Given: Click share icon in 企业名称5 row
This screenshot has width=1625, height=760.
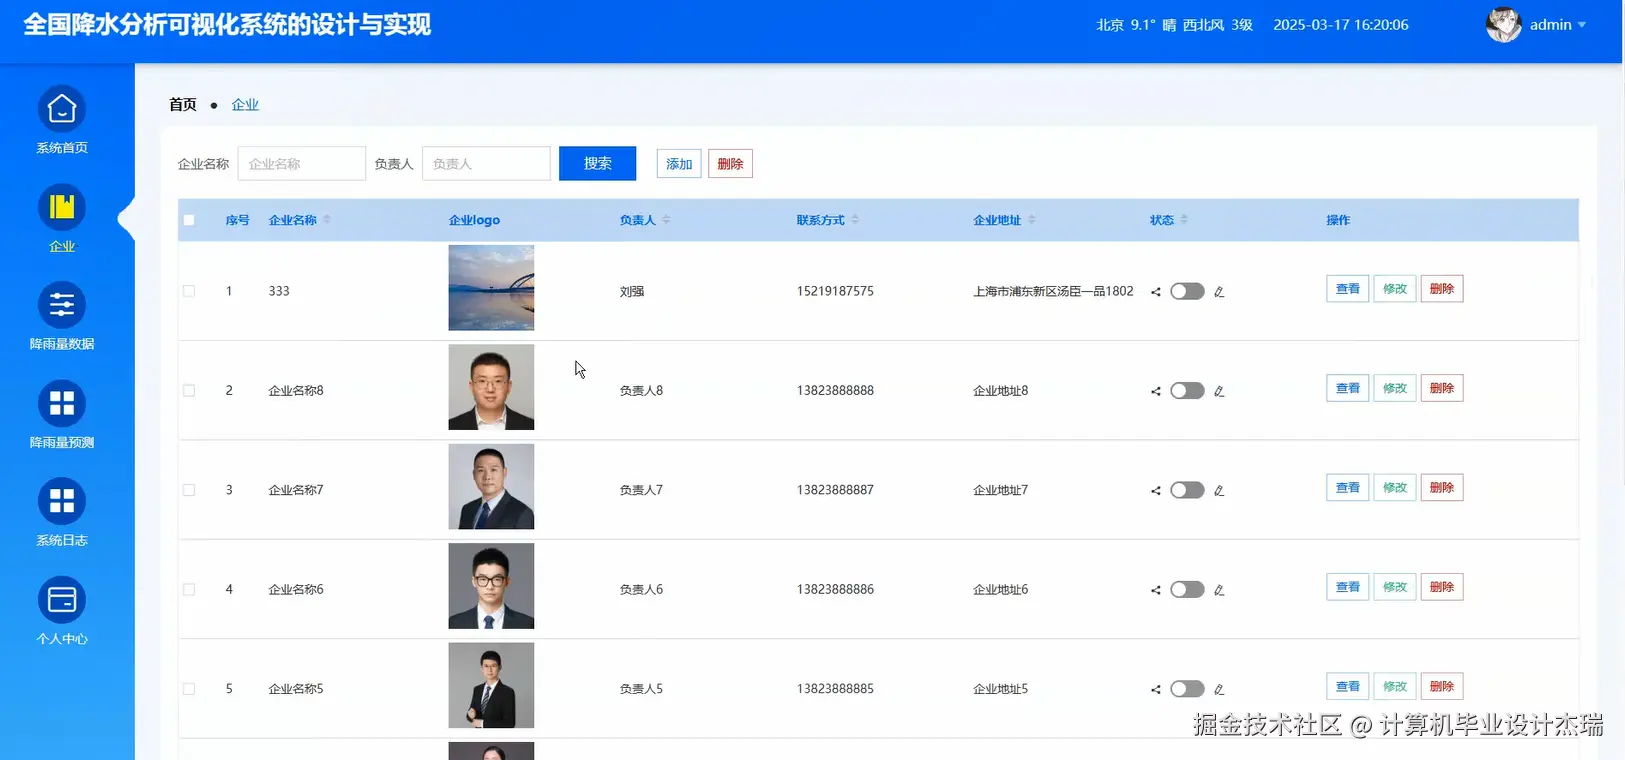Looking at the screenshot, I should coord(1156,689).
